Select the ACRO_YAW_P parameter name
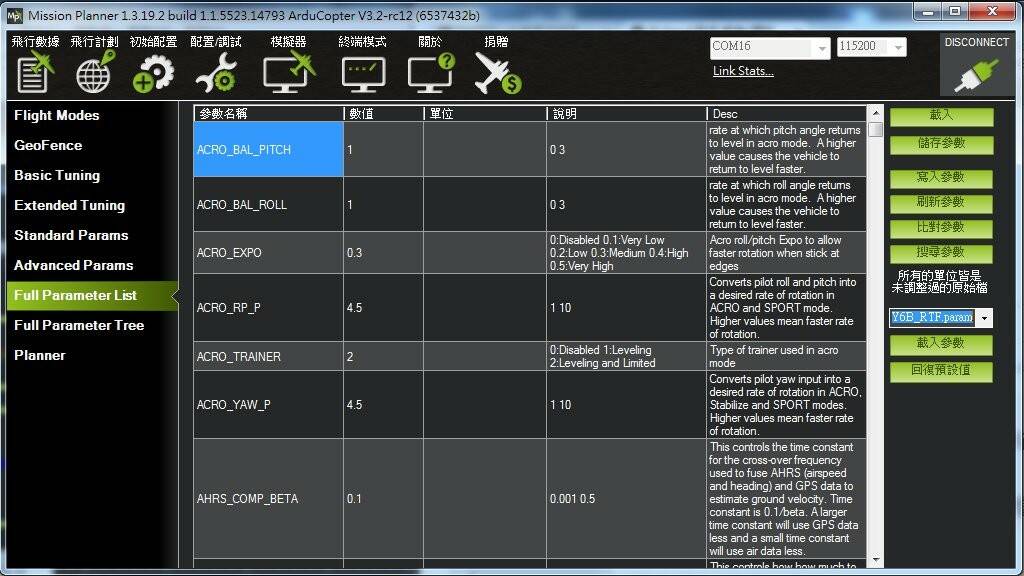This screenshot has height=576, width=1024. (x=268, y=405)
